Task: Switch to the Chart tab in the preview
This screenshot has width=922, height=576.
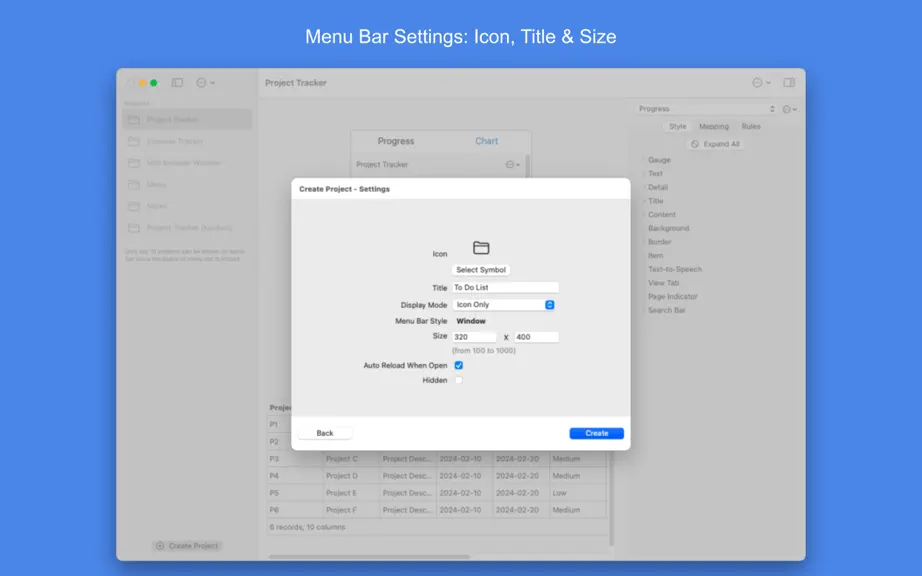Action: click(486, 141)
